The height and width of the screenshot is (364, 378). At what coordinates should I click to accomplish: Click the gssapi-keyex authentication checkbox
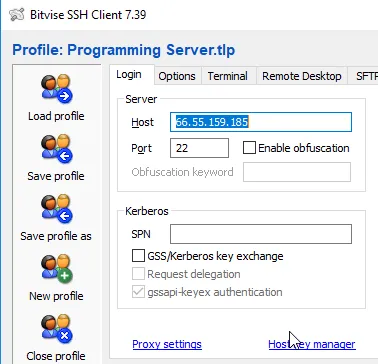pyautogui.click(x=138, y=292)
